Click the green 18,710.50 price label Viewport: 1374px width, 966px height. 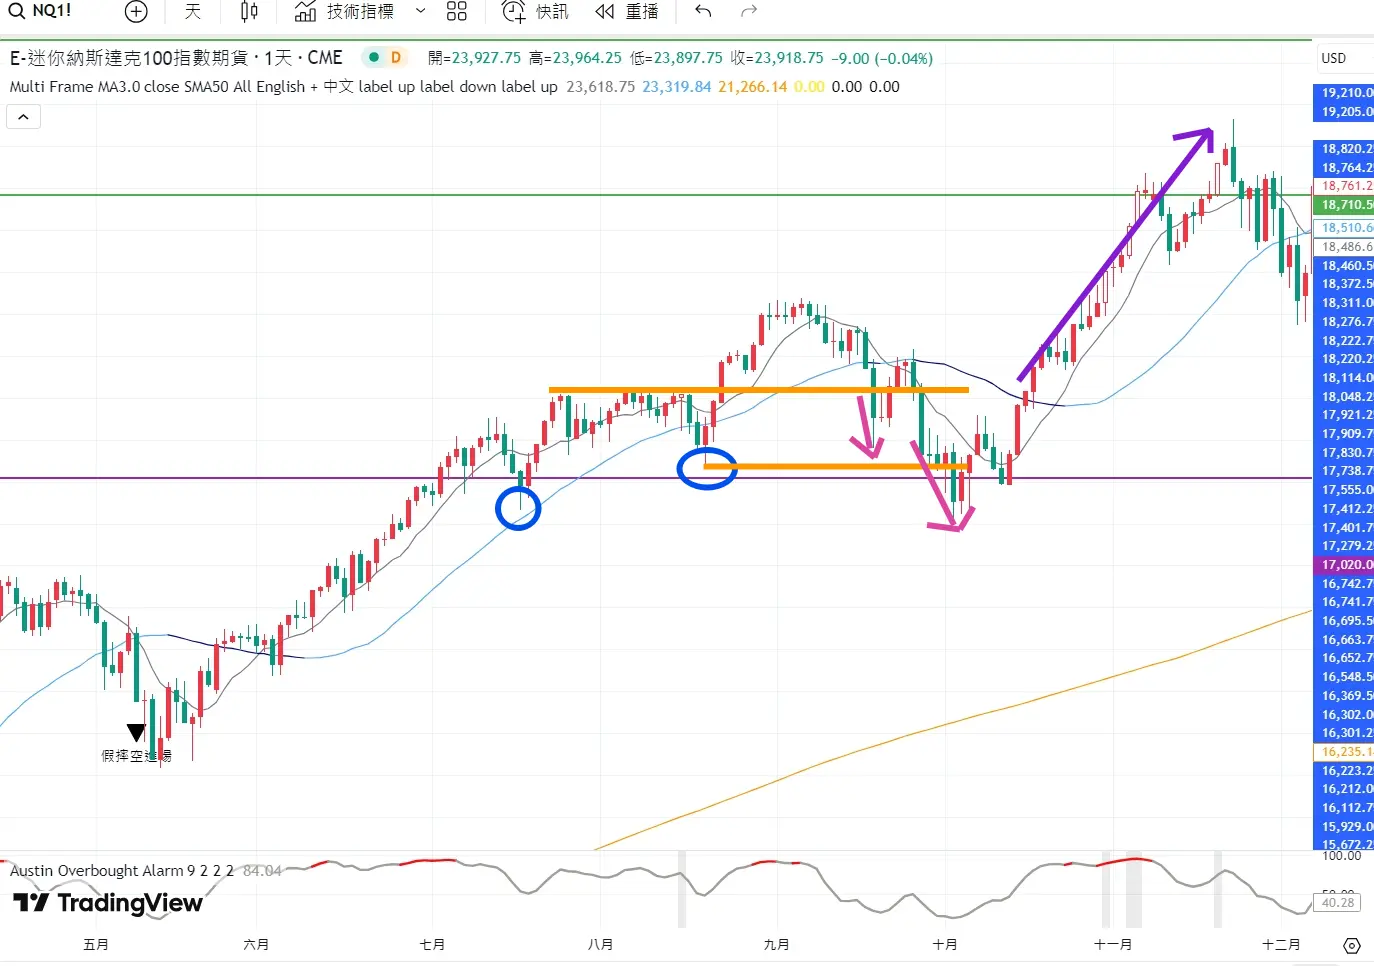1346,205
